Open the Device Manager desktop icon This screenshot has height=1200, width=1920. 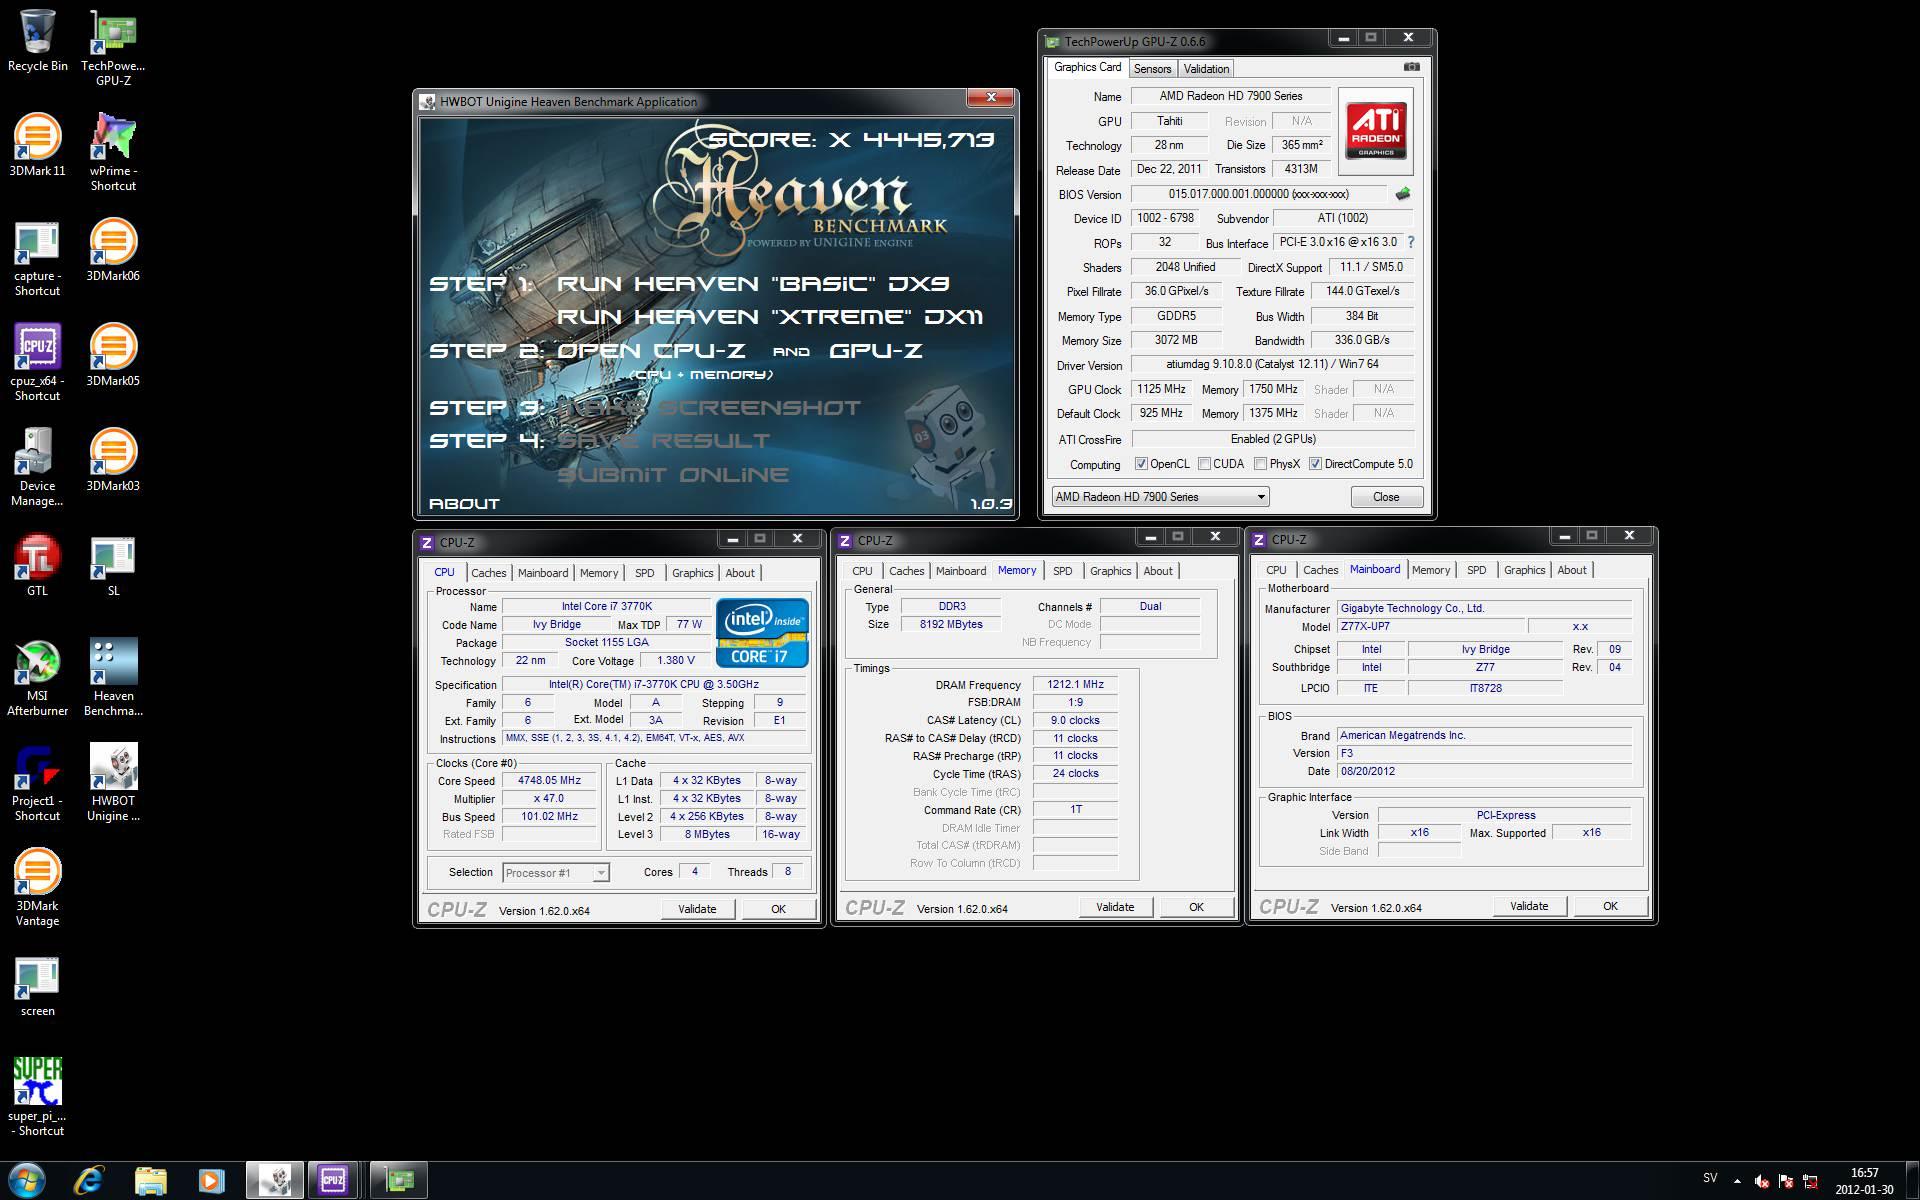click(37, 468)
